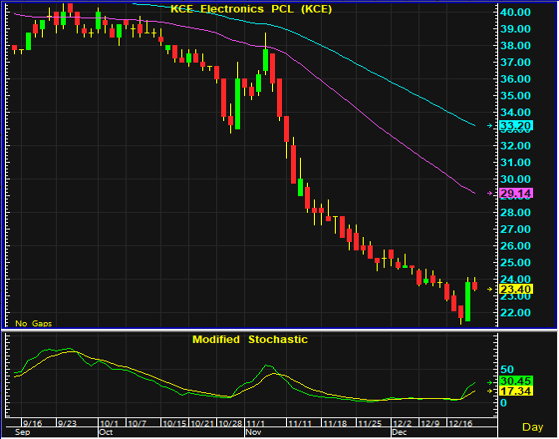The height and width of the screenshot is (439, 559).
Task: Click the Dec month label
Action: (x=400, y=432)
